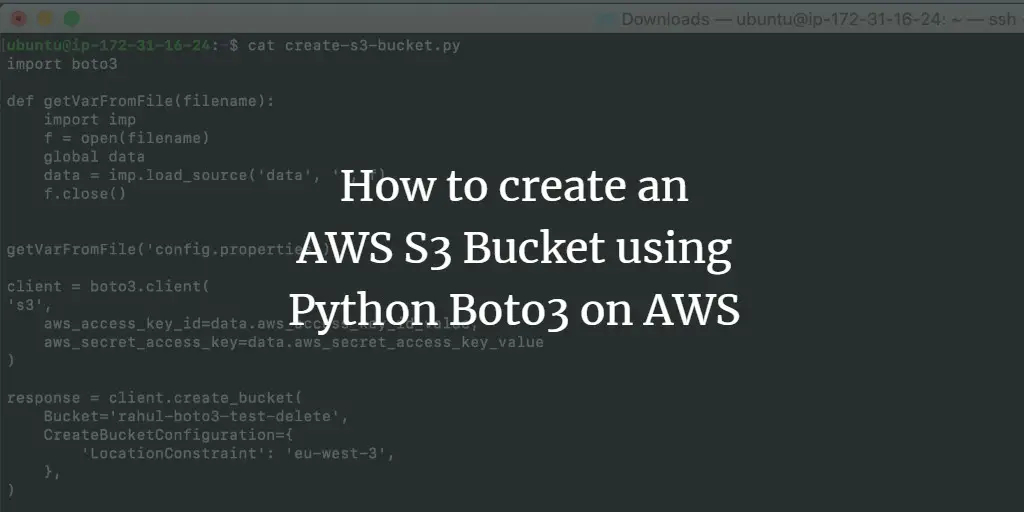Click the 's3', argument line
The image size is (1024, 512).
coord(29,305)
